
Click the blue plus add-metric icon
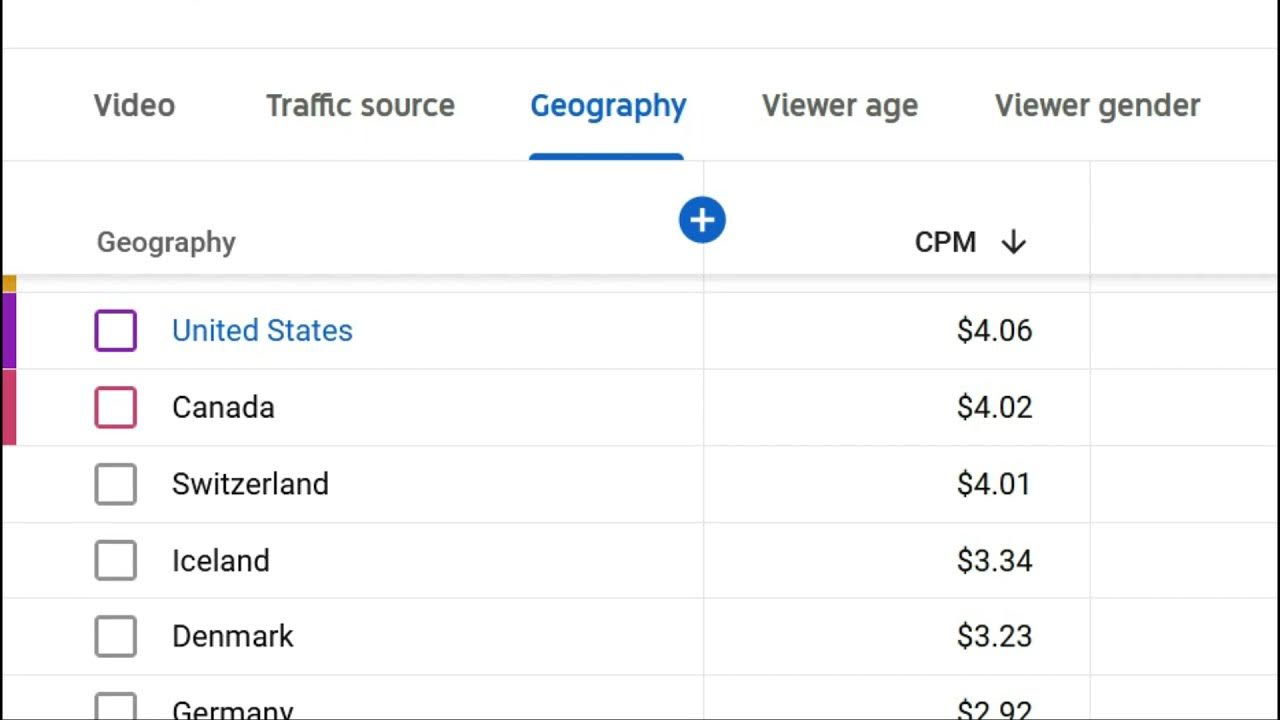pos(702,220)
